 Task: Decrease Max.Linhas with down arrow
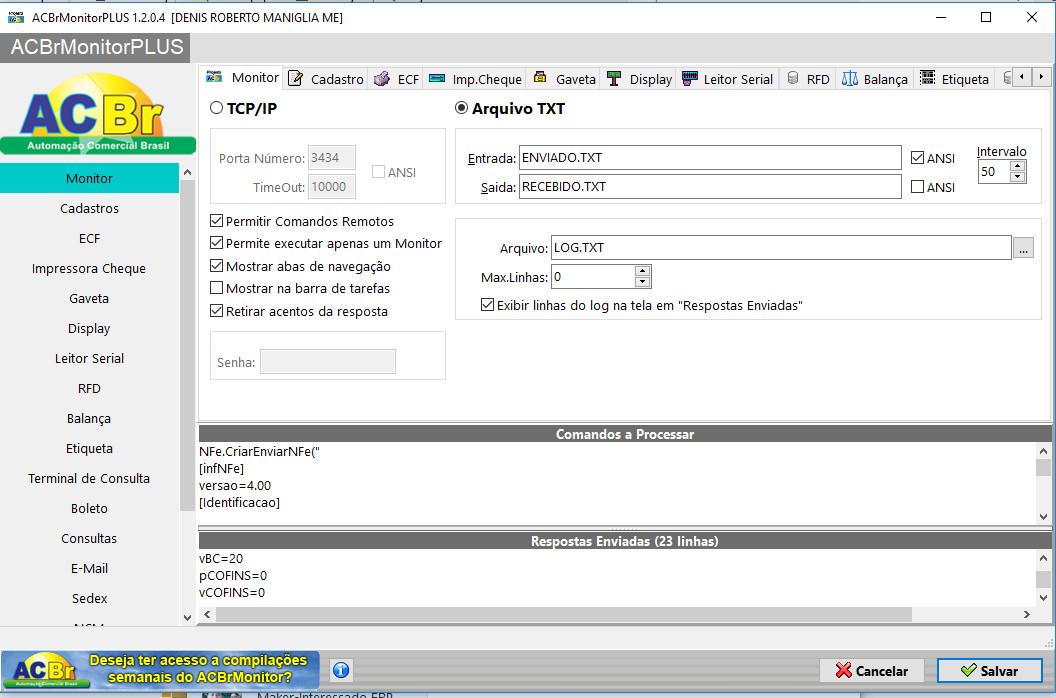click(x=642, y=282)
